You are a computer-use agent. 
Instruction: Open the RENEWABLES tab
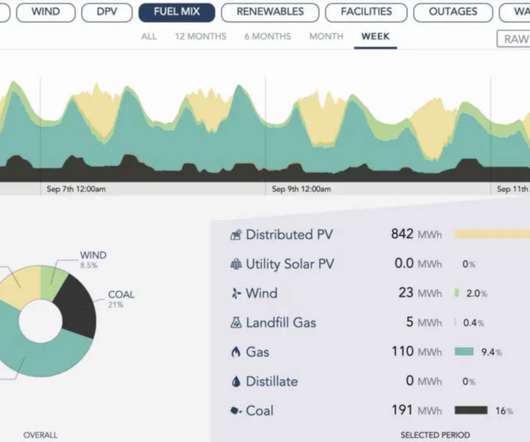[x=270, y=13]
